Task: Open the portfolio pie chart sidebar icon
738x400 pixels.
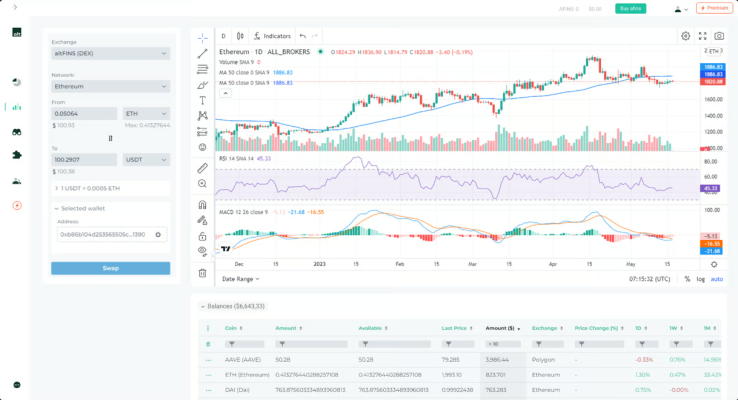Action: [17, 82]
